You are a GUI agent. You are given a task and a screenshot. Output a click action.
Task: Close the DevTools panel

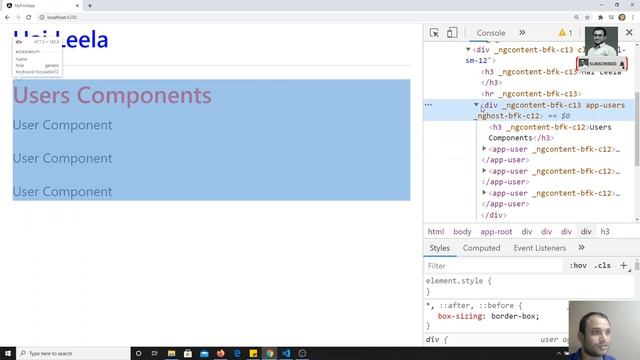pyautogui.click(x=629, y=32)
